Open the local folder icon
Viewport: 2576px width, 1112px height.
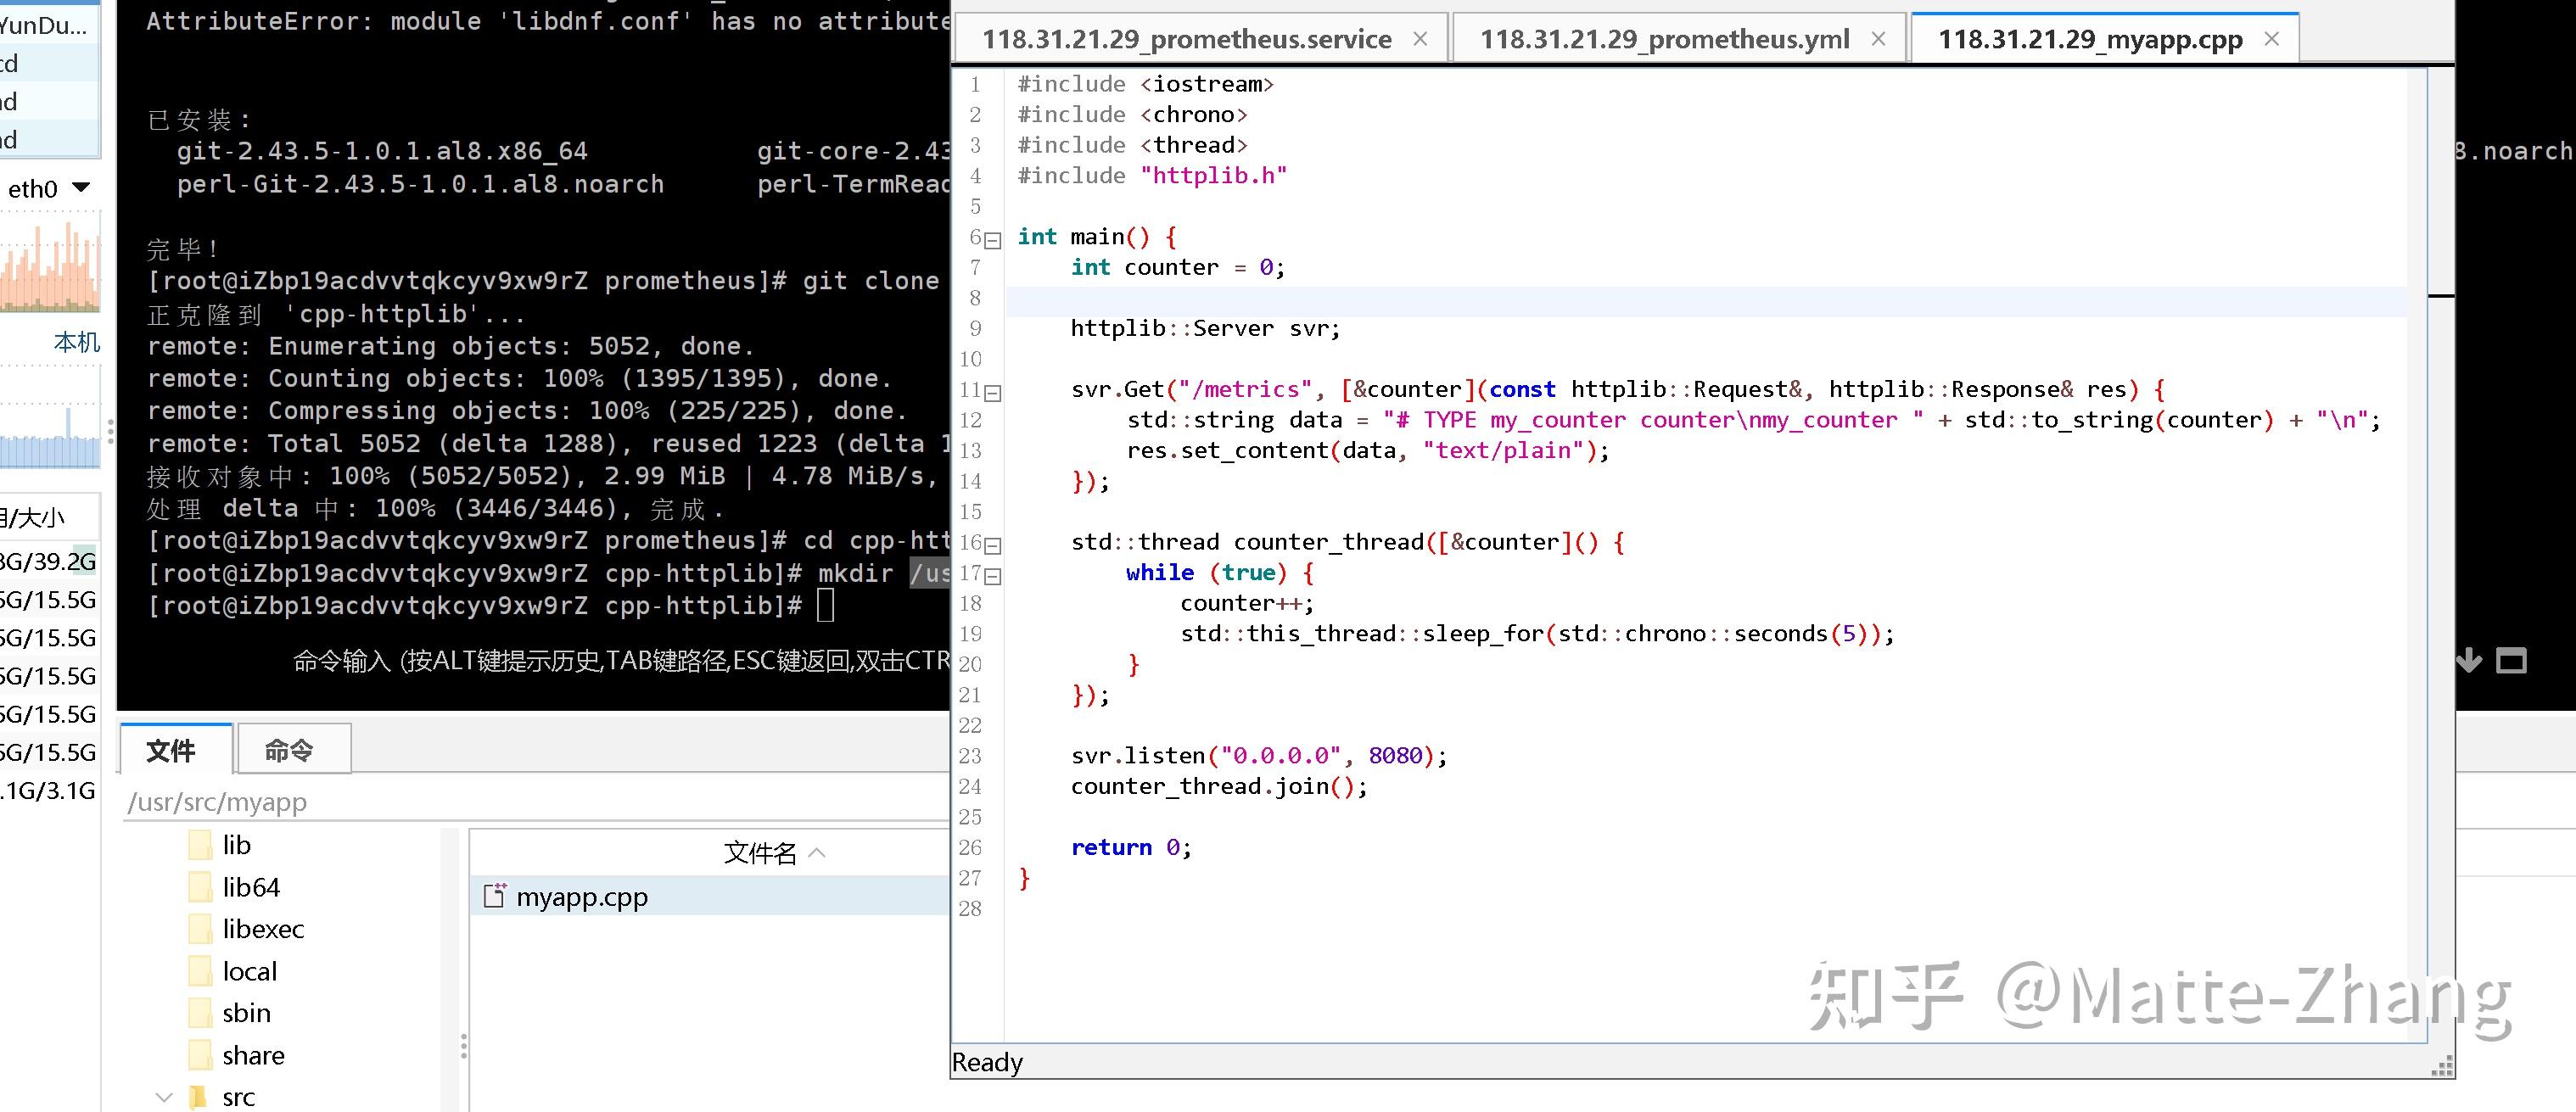200,971
